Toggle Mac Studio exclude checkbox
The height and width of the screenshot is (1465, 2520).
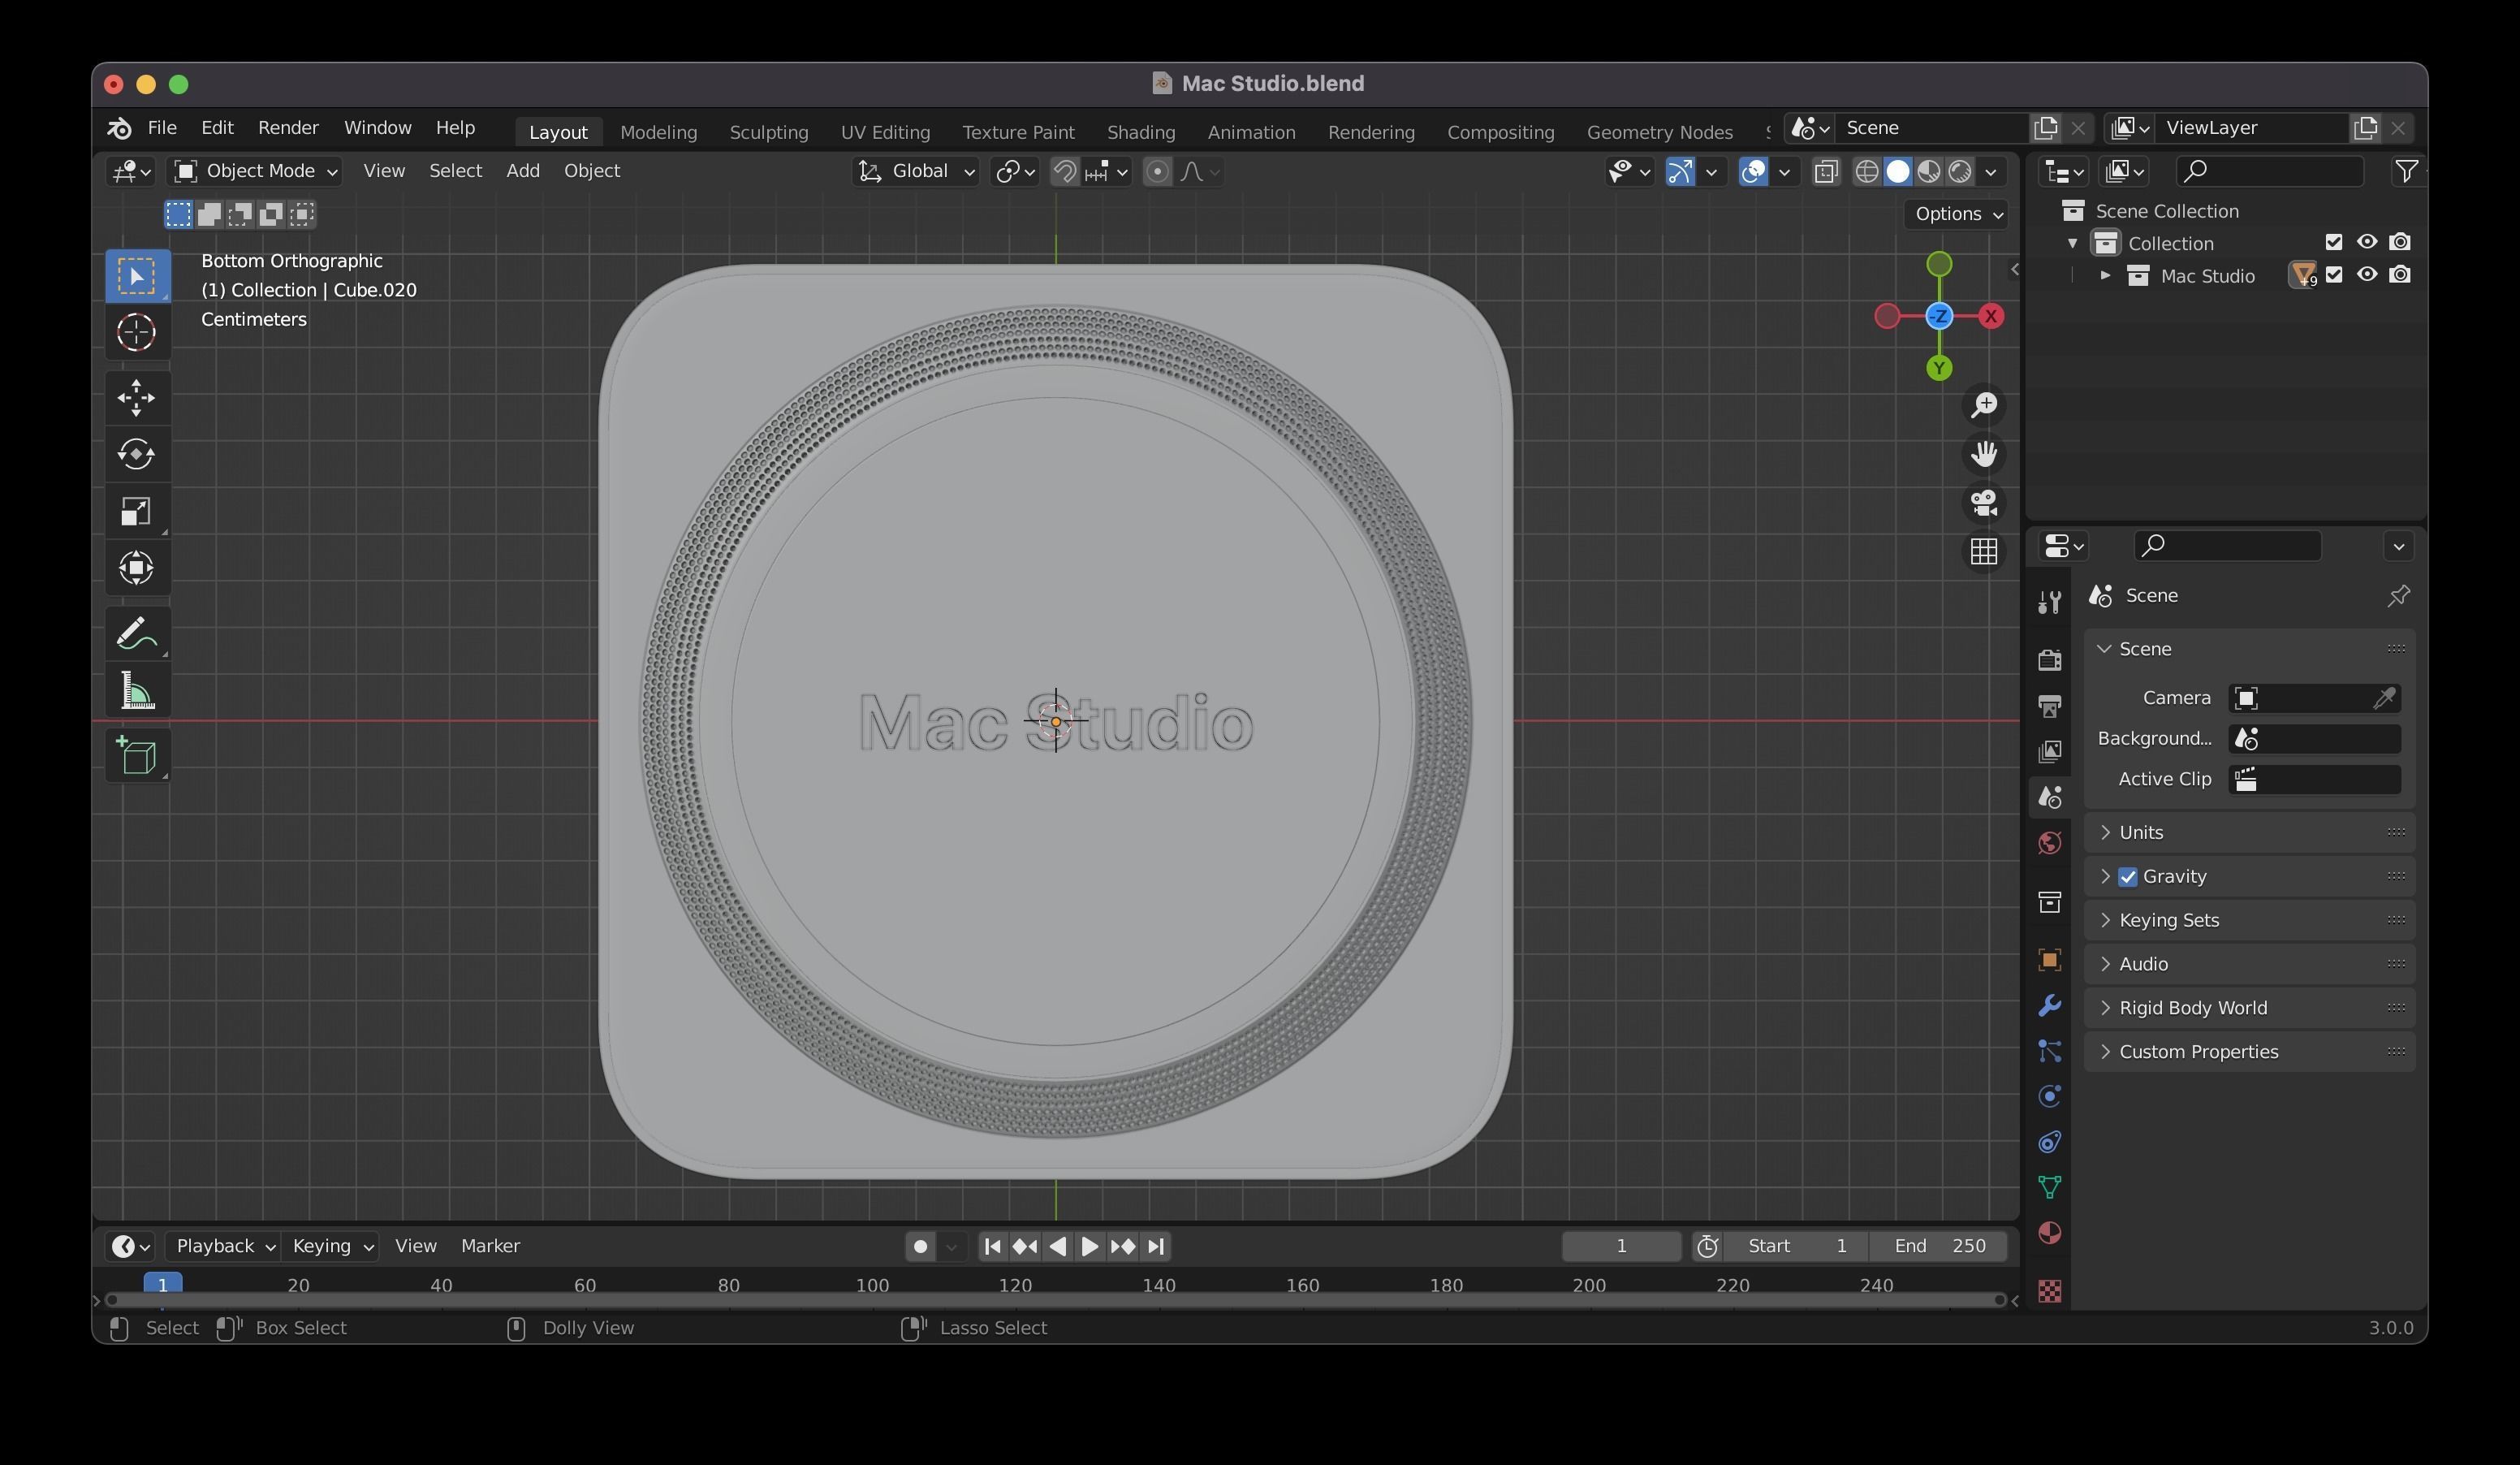(x=2334, y=275)
